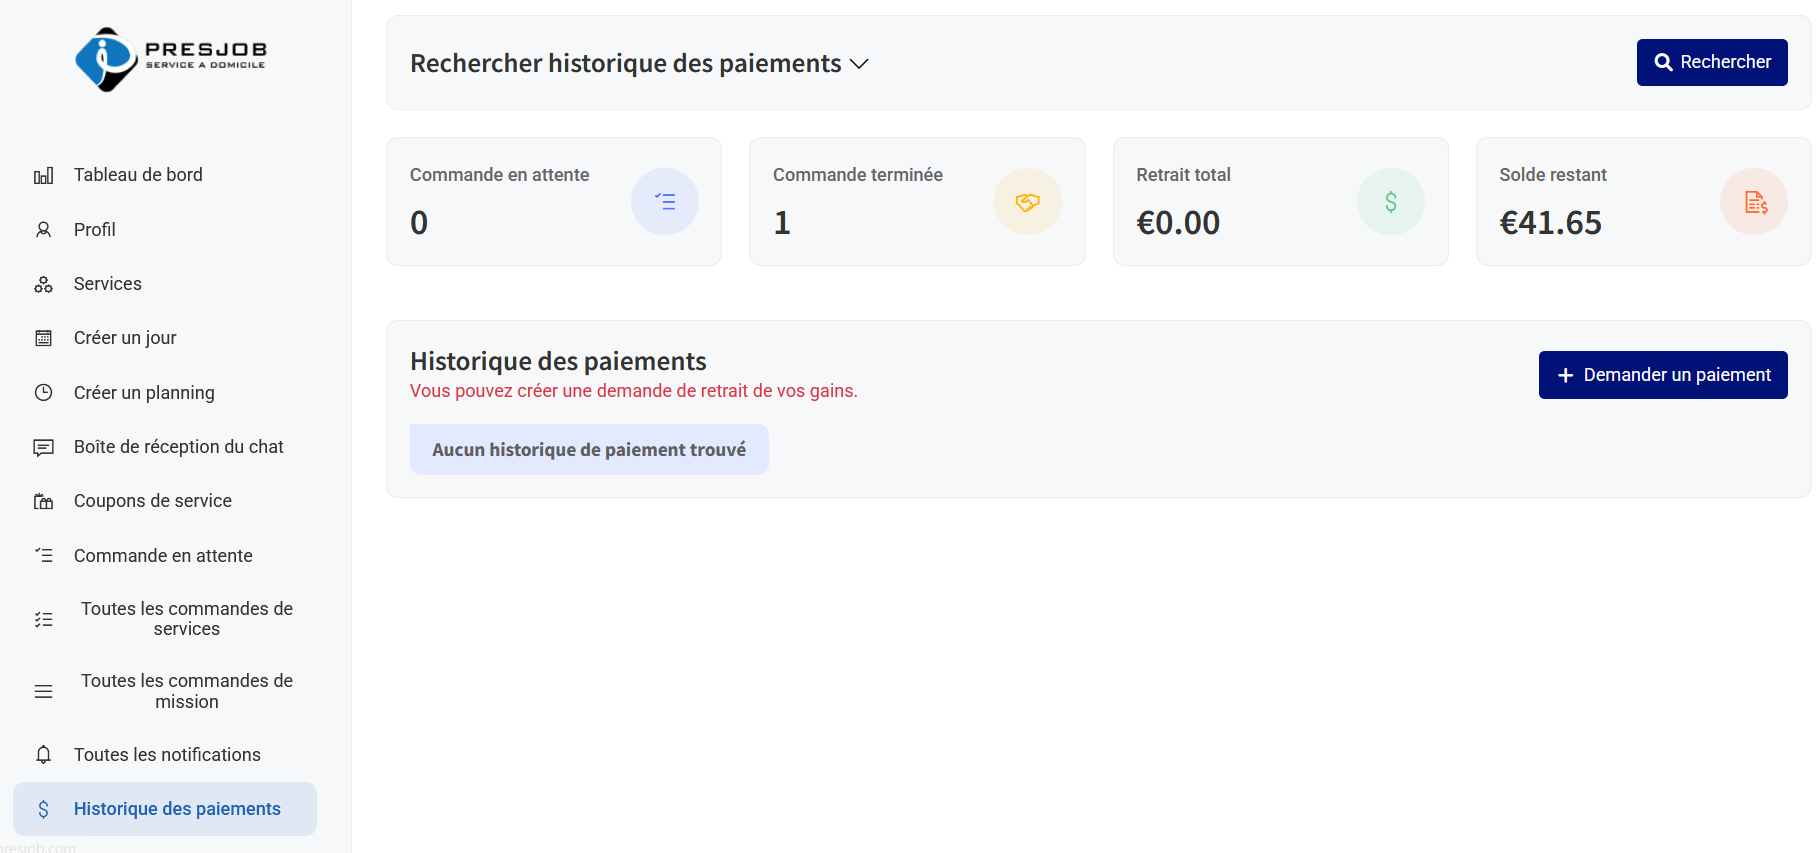
Task: Select the Profil person icon
Action: [44, 229]
